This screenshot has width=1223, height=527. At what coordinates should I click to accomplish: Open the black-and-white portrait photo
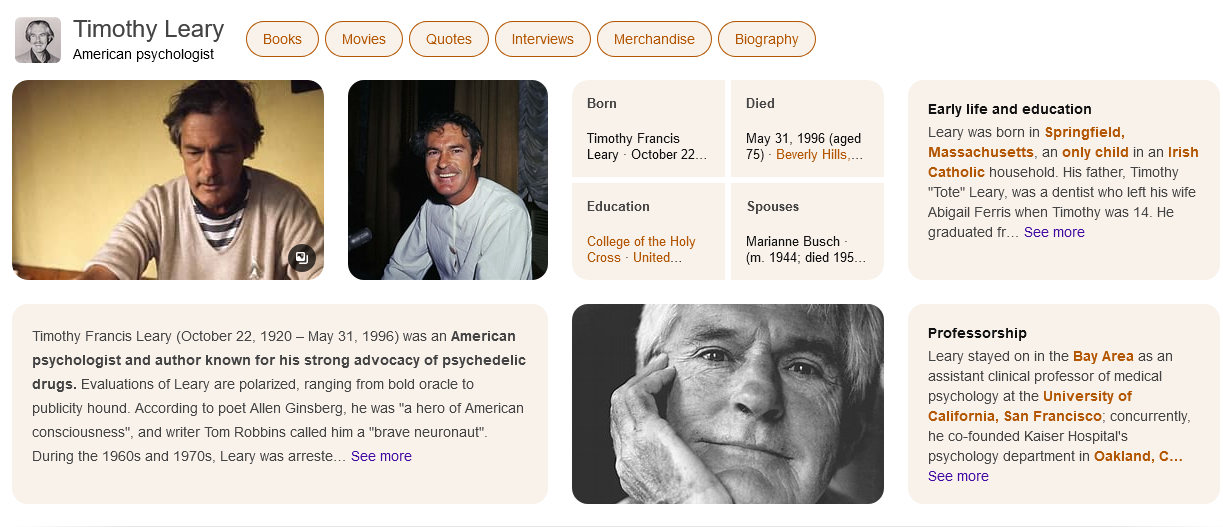click(727, 403)
